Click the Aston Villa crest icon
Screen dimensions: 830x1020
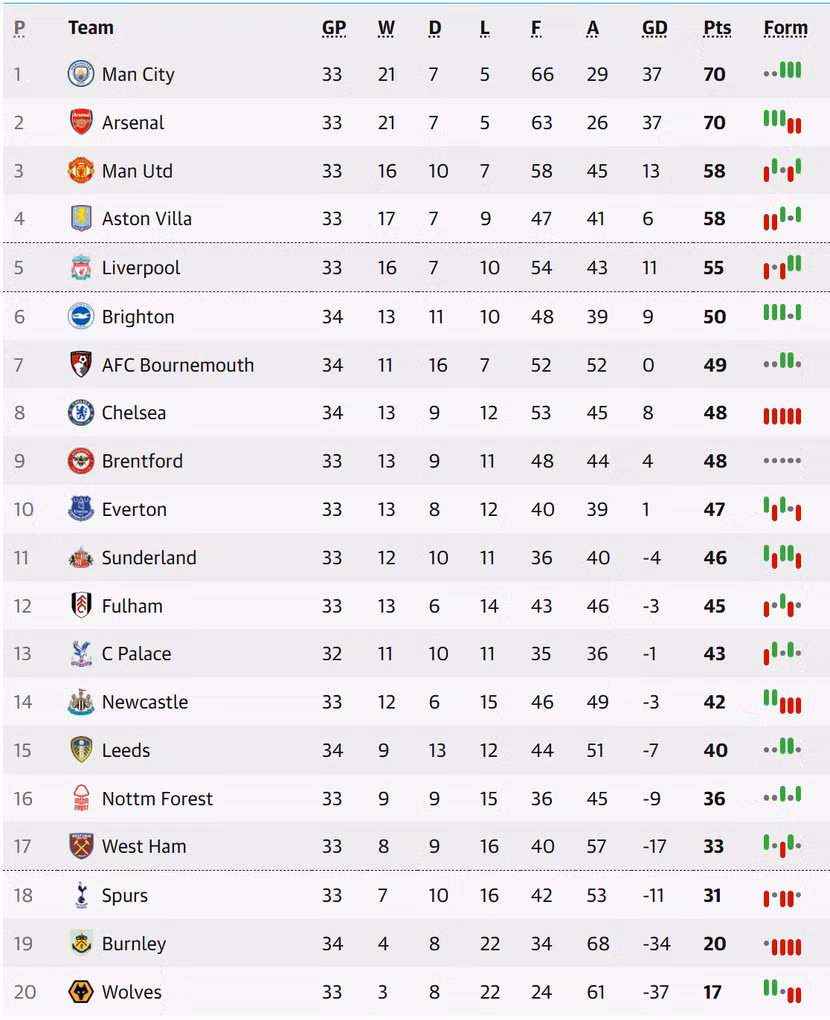[81, 219]
